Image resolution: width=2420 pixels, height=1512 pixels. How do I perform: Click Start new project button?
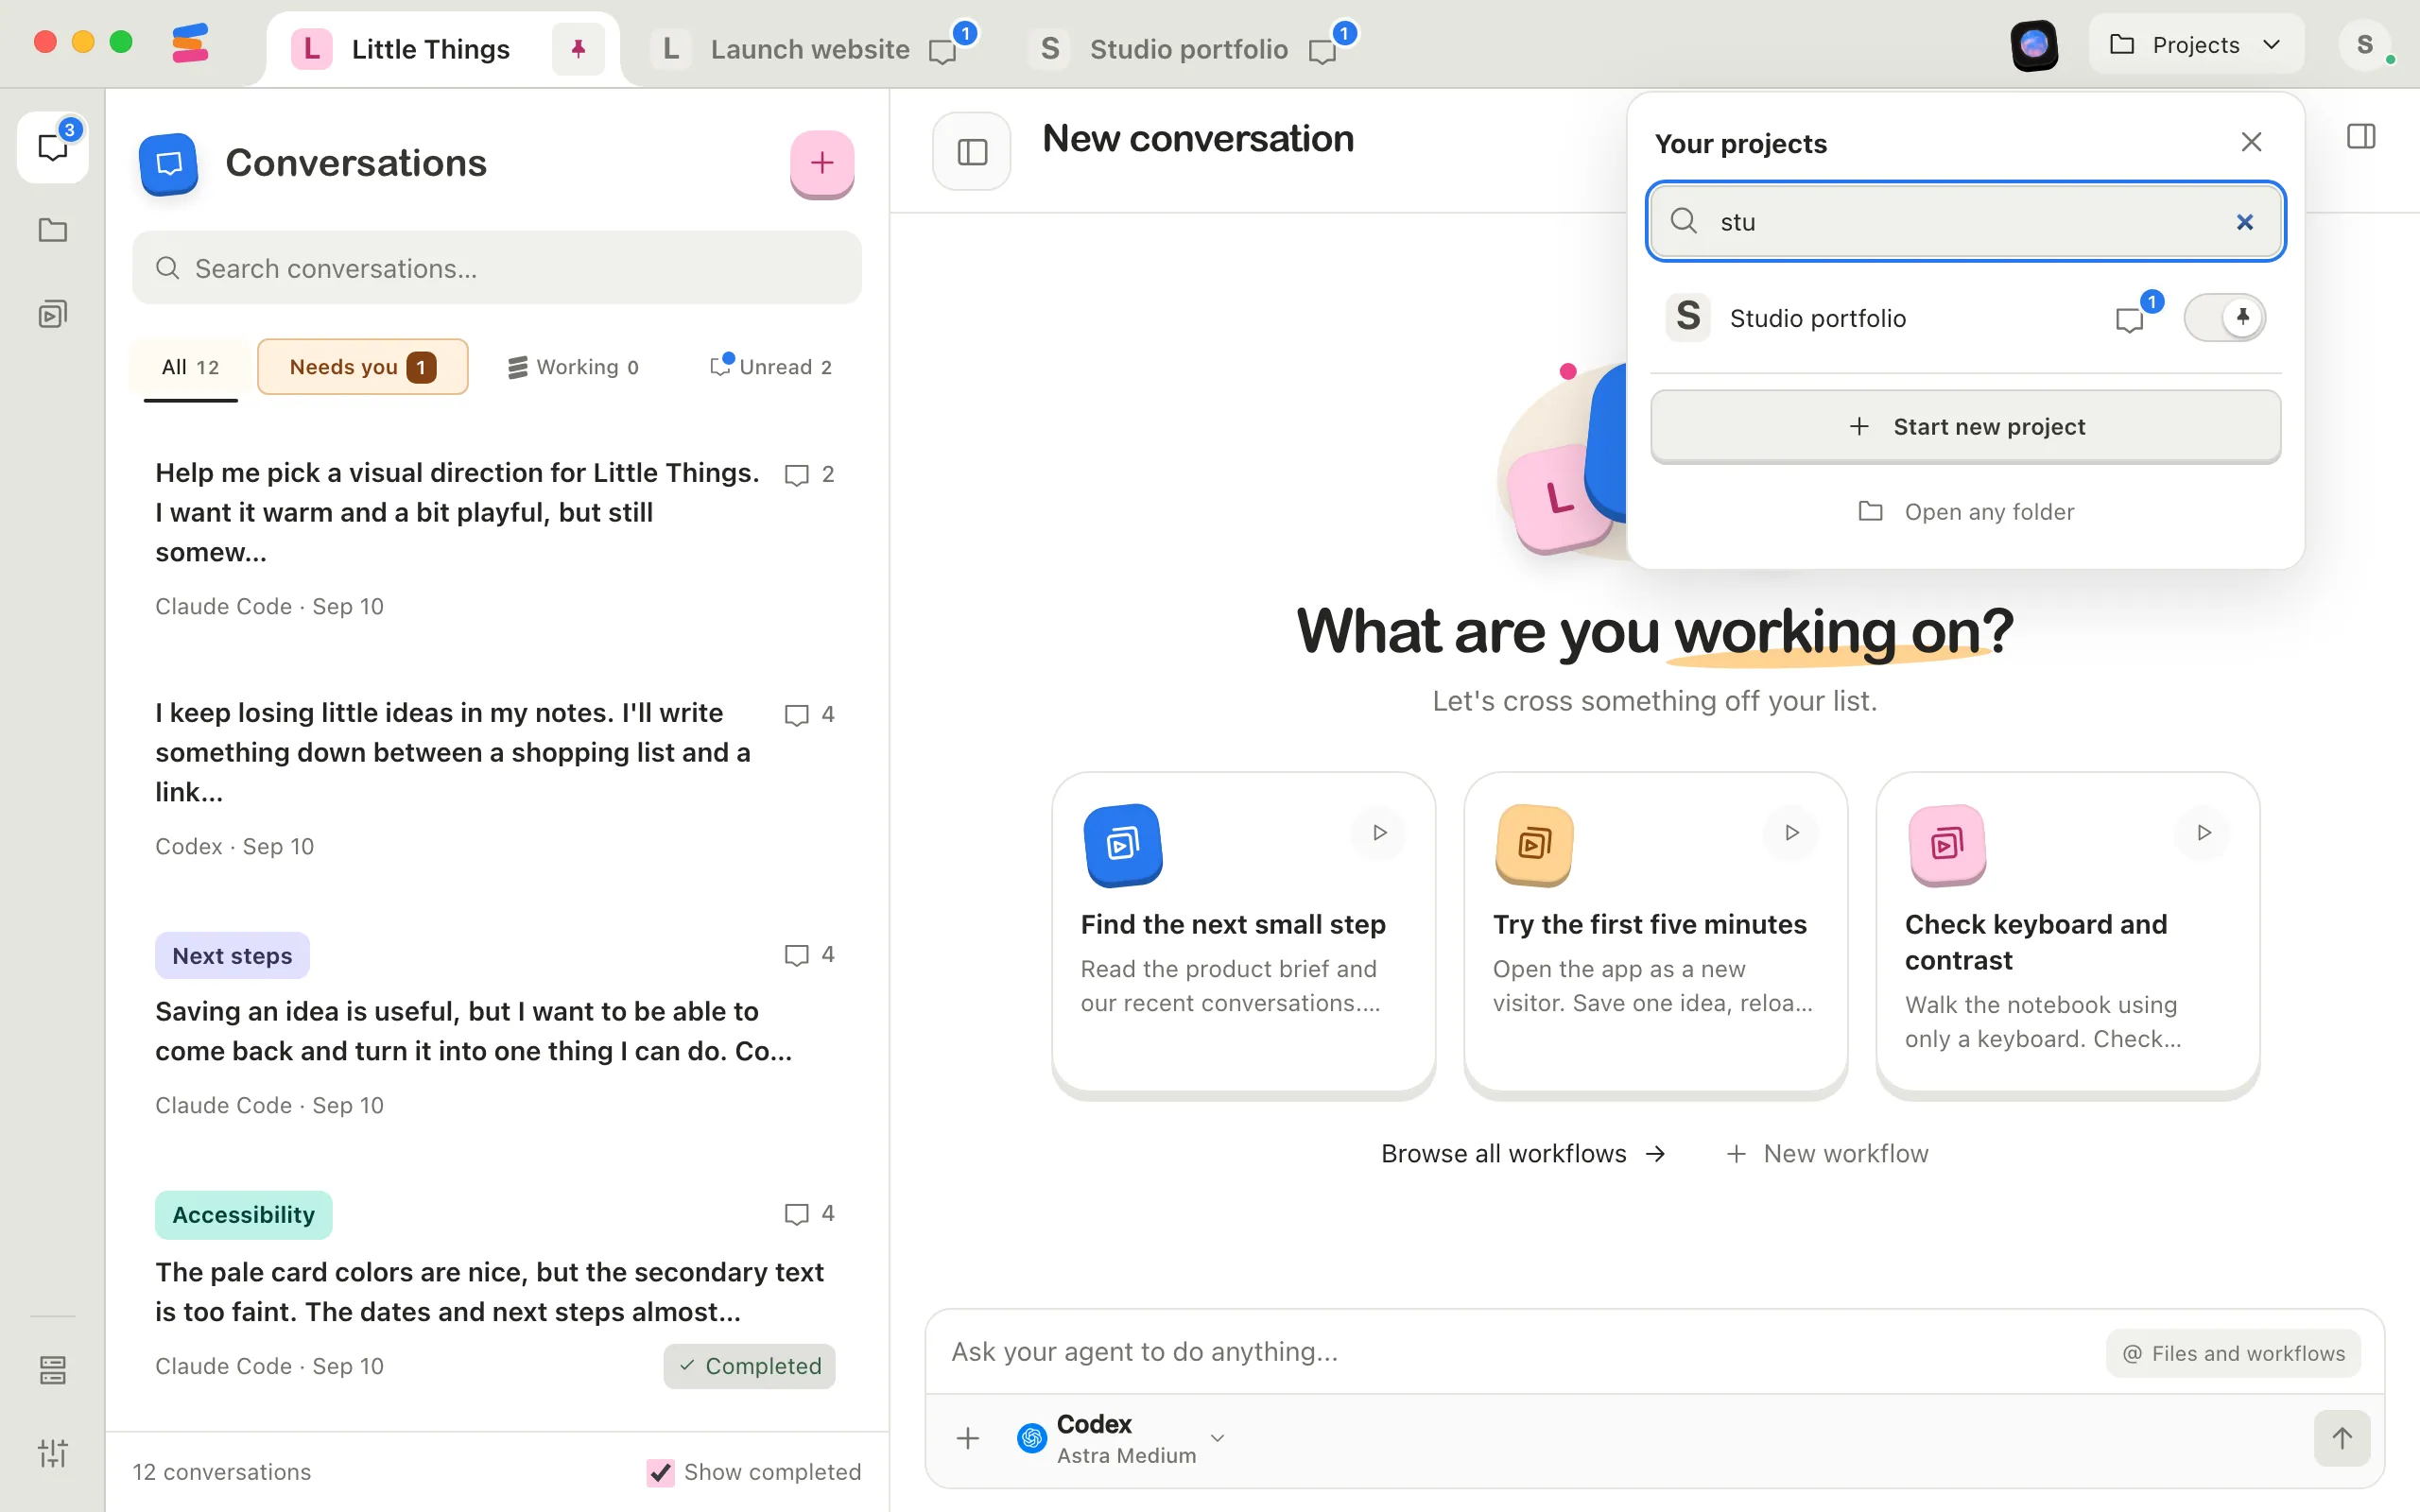coord(1965,427)
